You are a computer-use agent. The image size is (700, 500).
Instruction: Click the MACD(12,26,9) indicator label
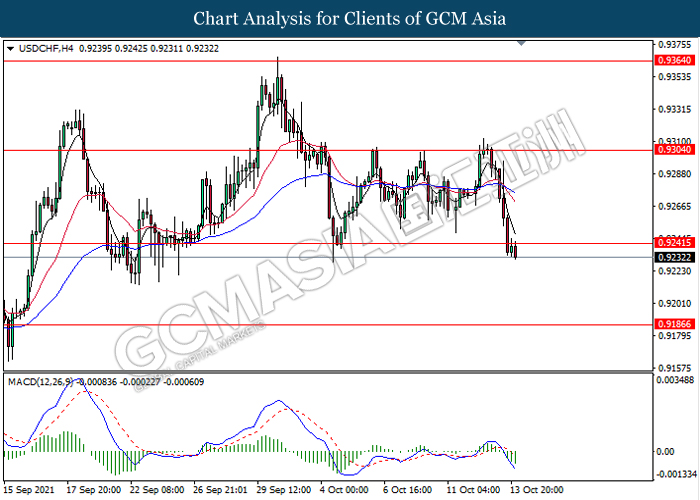click(x=41, y=382)
